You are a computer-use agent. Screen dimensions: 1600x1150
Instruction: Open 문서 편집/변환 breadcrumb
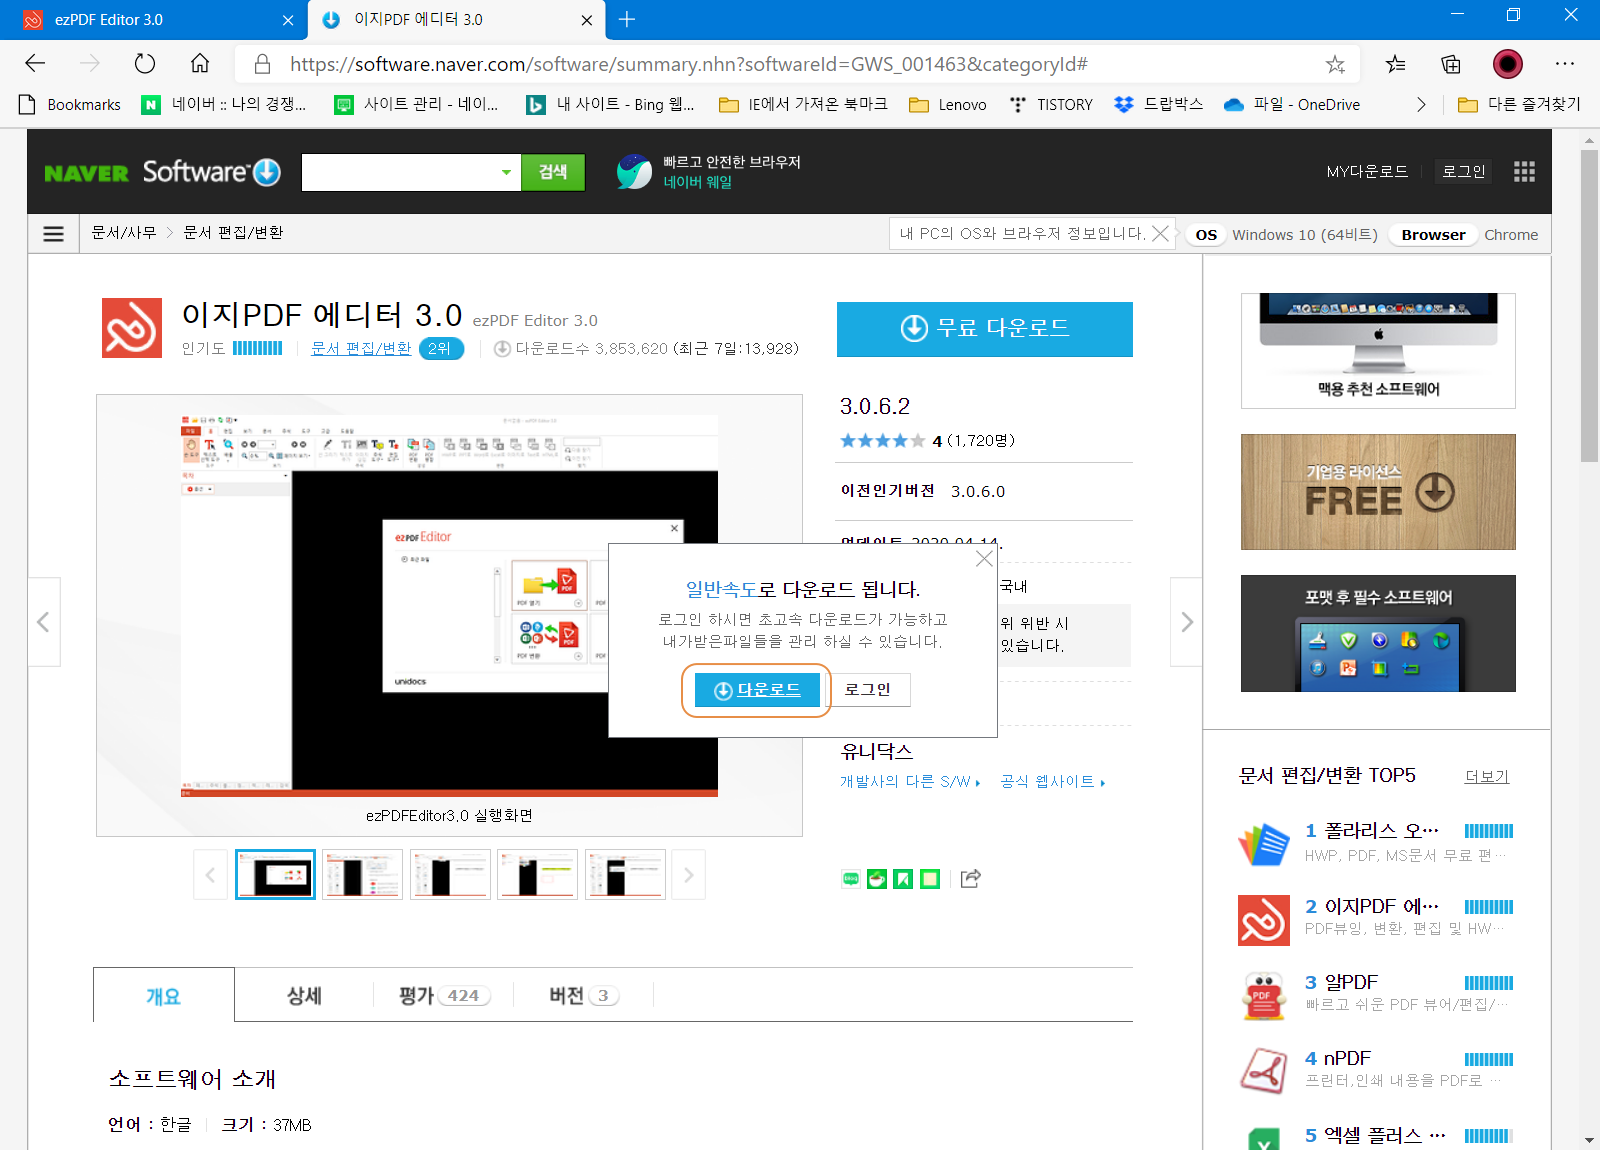click(233, 233)
